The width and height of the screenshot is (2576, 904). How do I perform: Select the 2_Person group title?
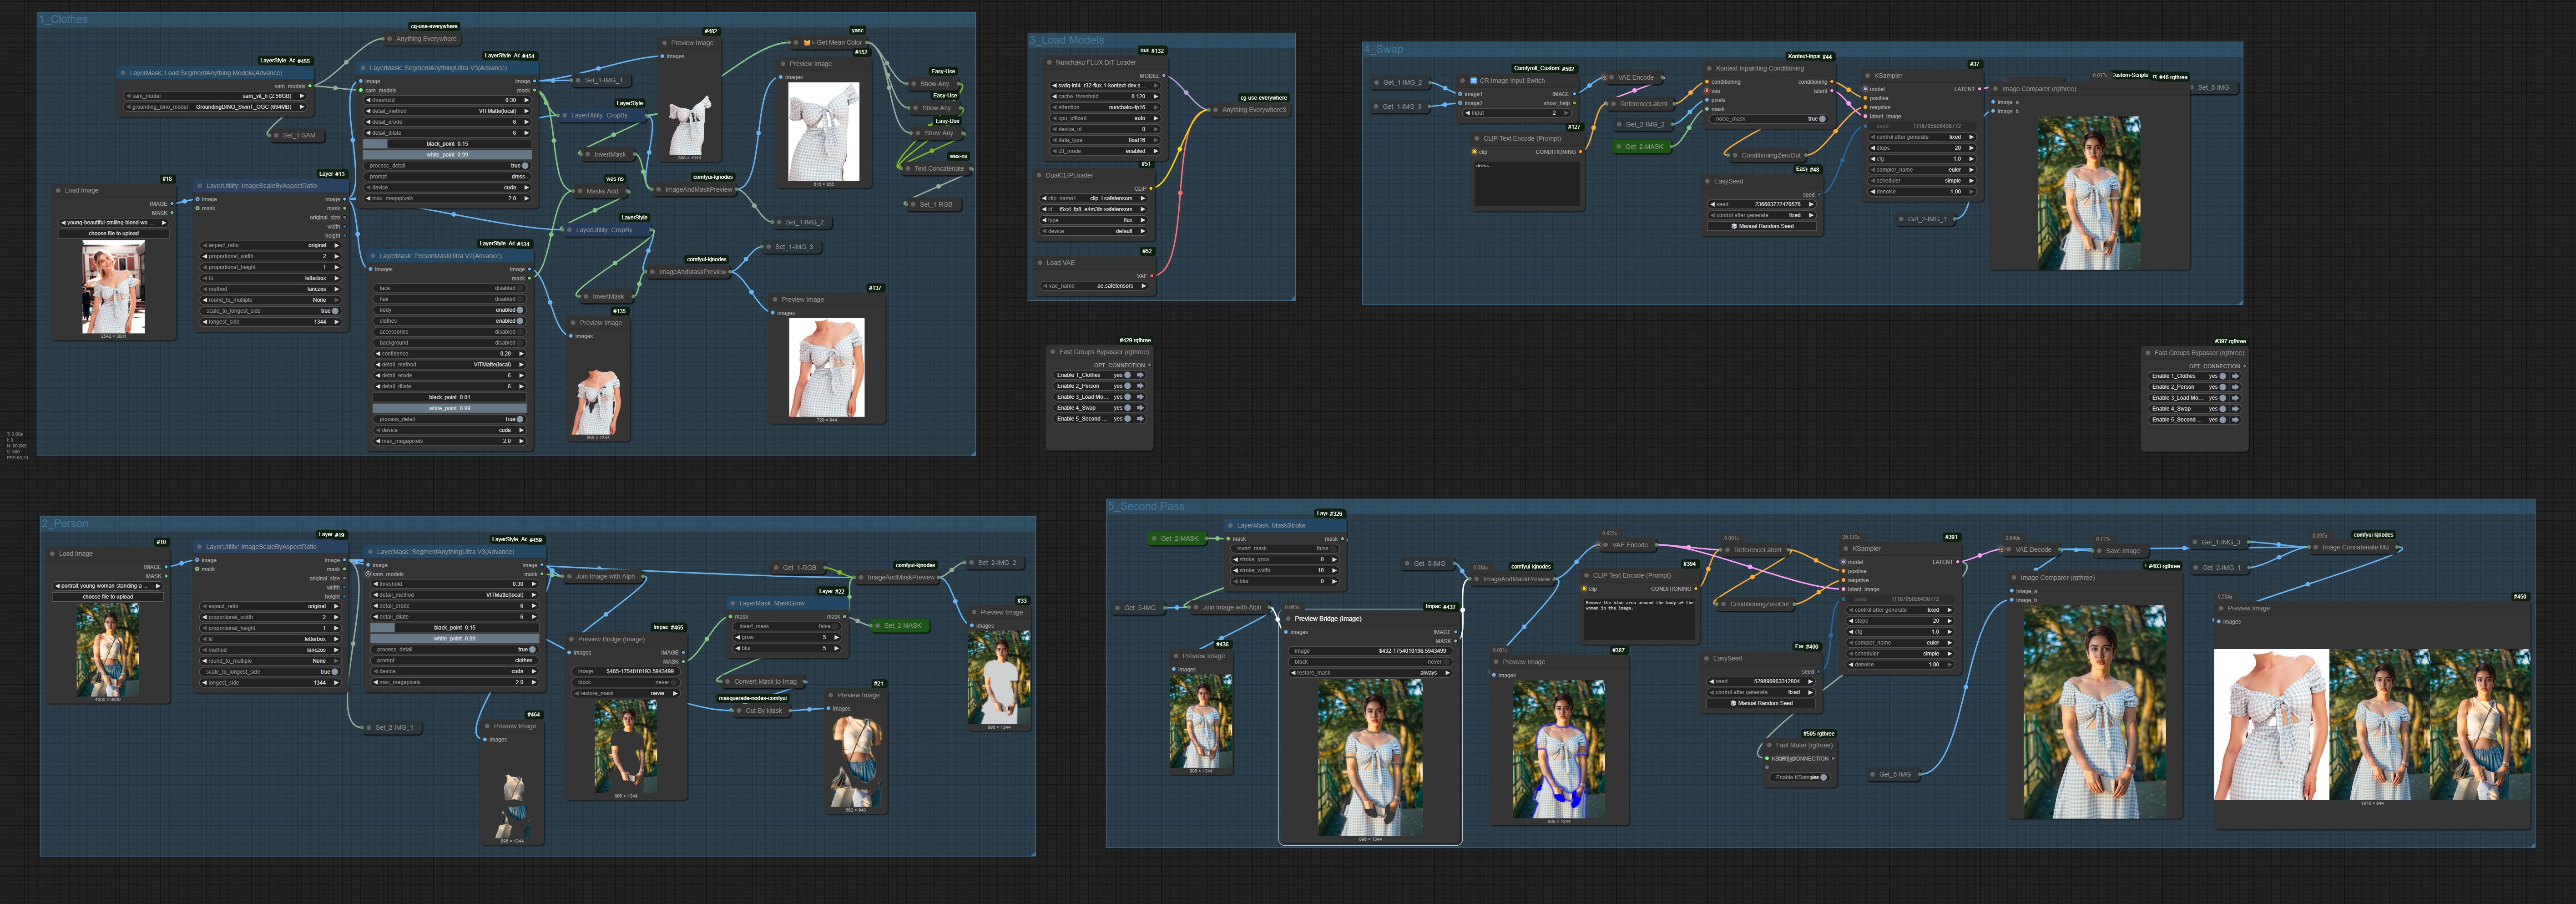(65, 524)
